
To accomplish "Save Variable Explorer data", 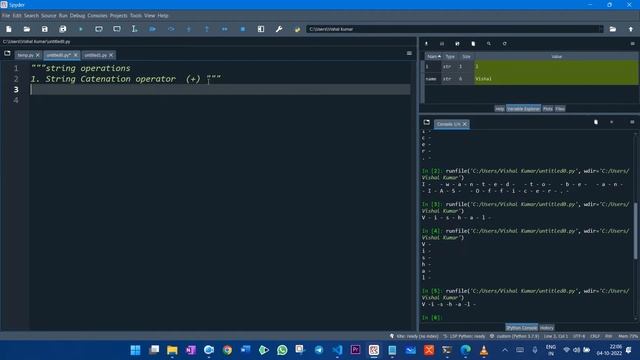I will point(442,44).
